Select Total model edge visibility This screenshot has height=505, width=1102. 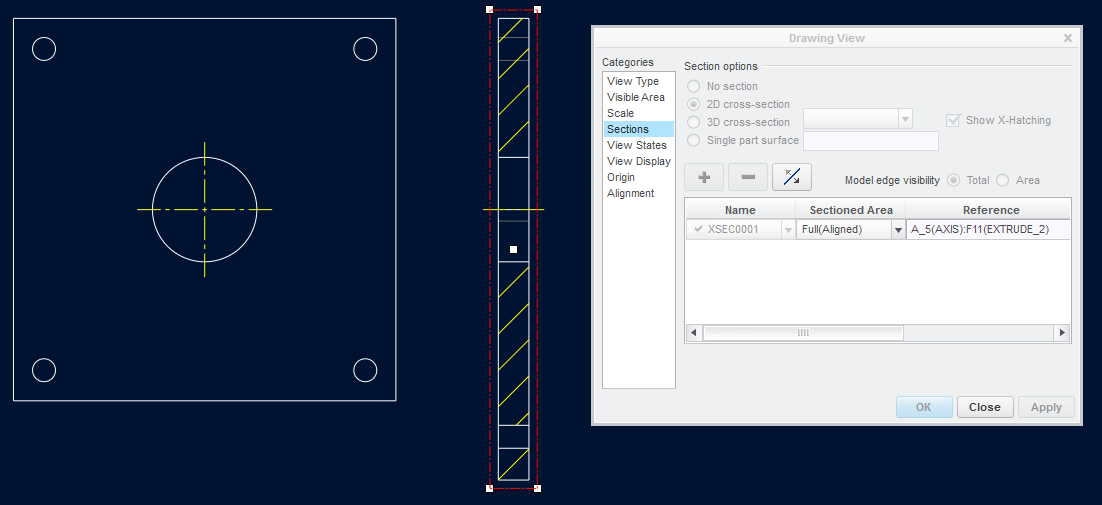[954, 180]
